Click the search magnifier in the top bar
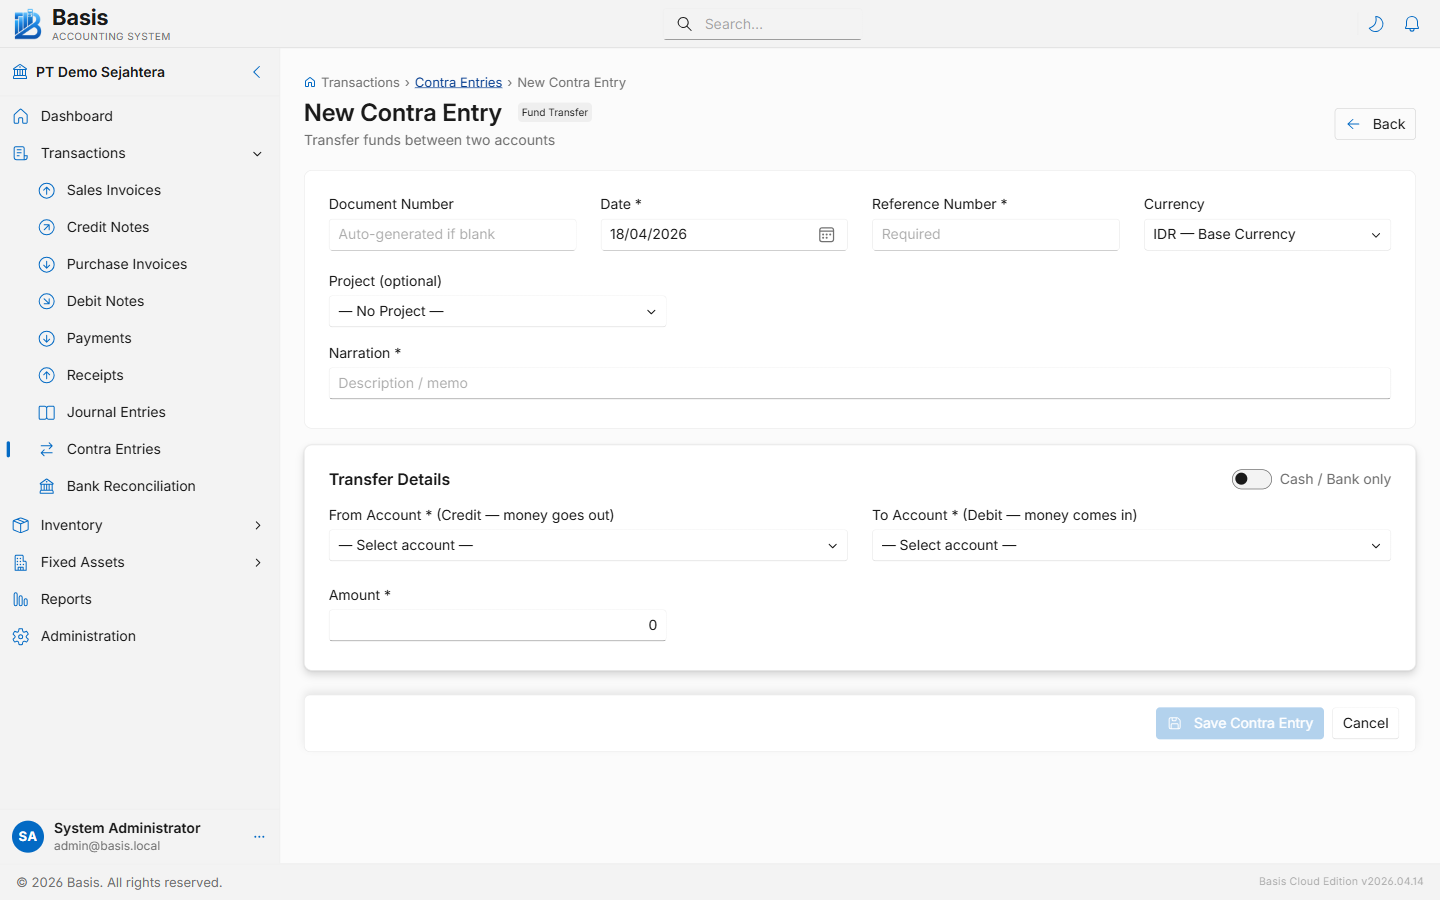The image size is (1440, 900). tap(684, 23)
